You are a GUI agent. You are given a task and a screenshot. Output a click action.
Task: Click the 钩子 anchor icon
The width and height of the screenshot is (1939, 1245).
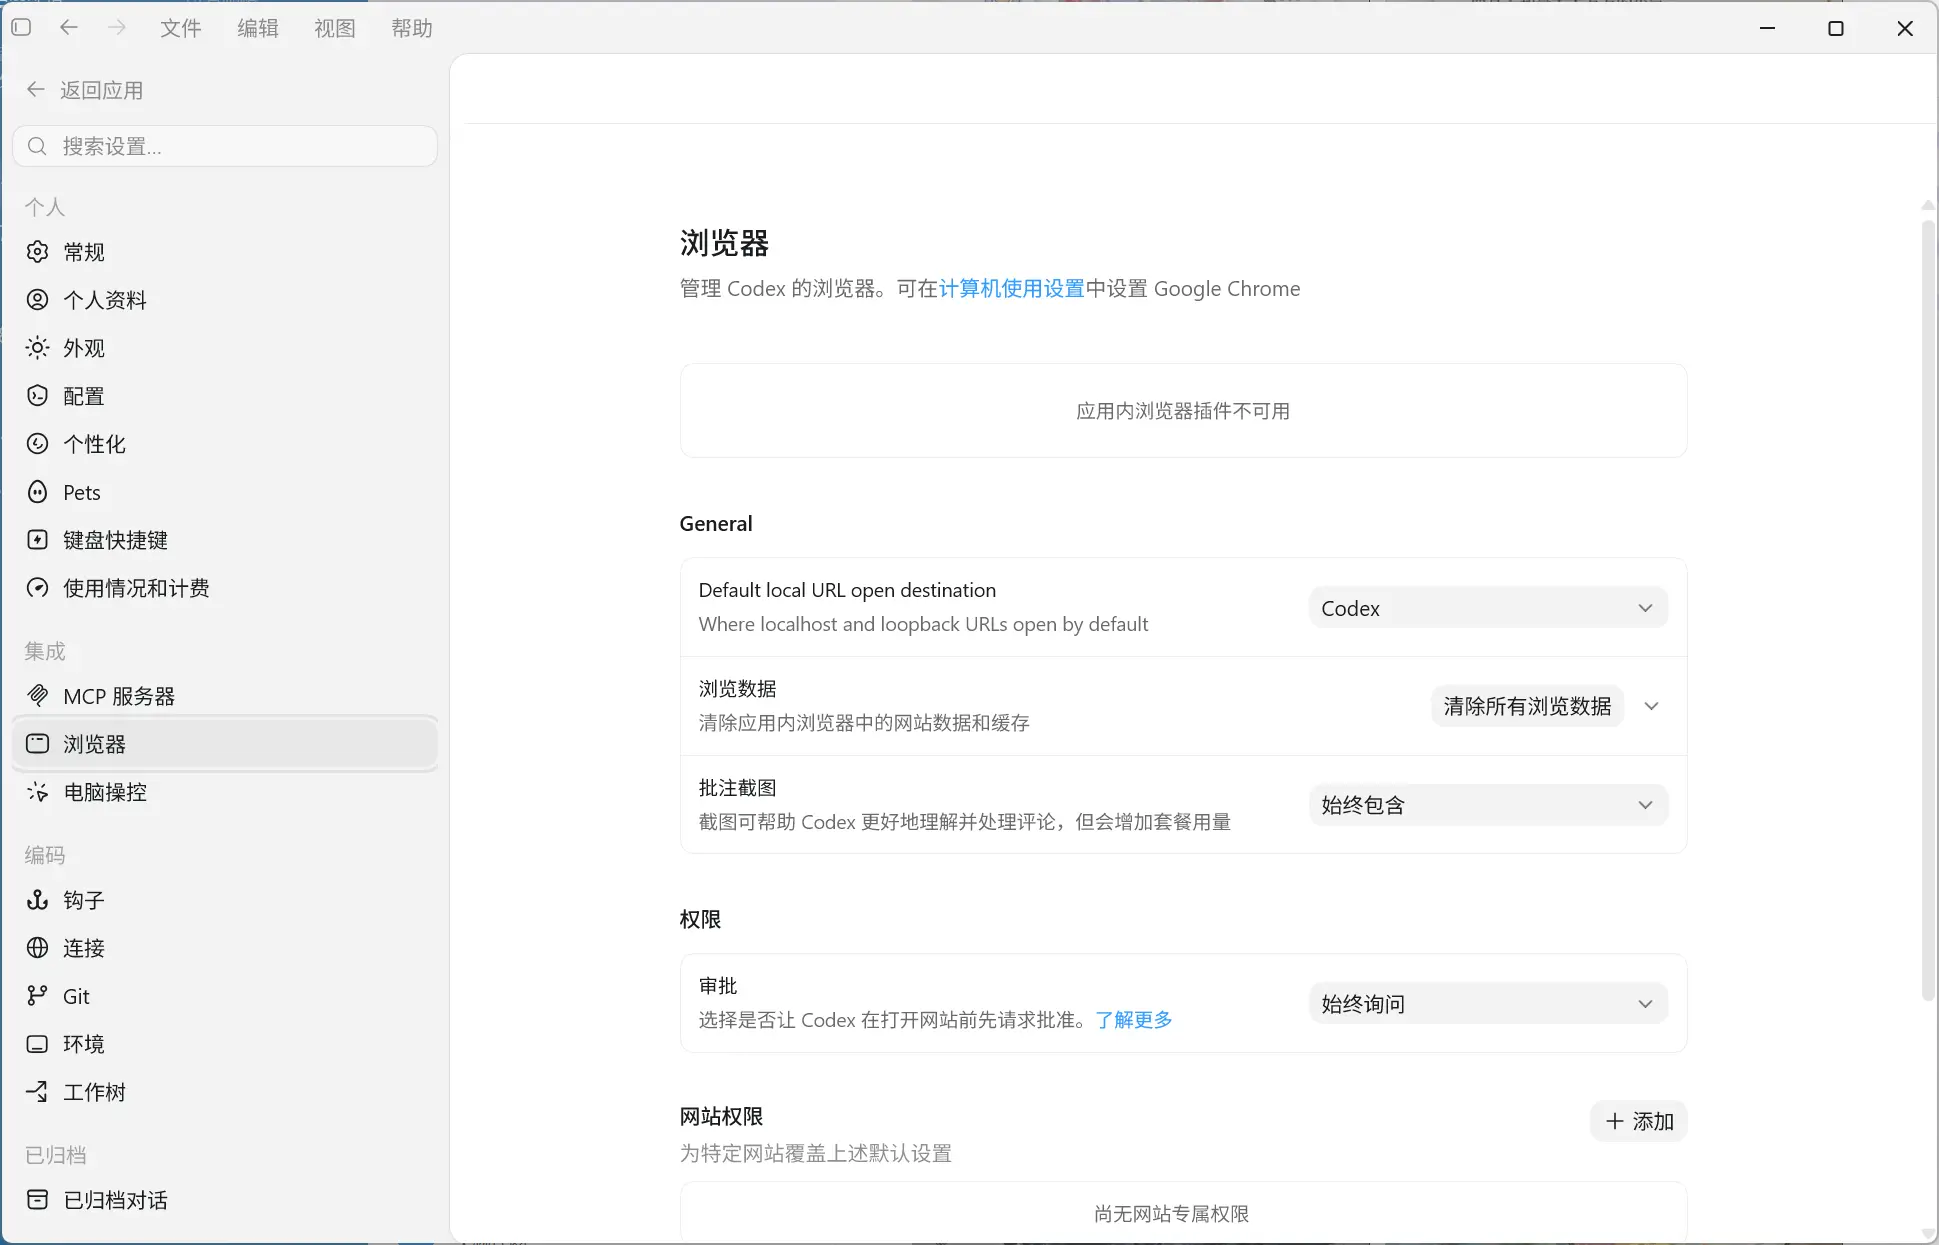click(x=37, y=900)
